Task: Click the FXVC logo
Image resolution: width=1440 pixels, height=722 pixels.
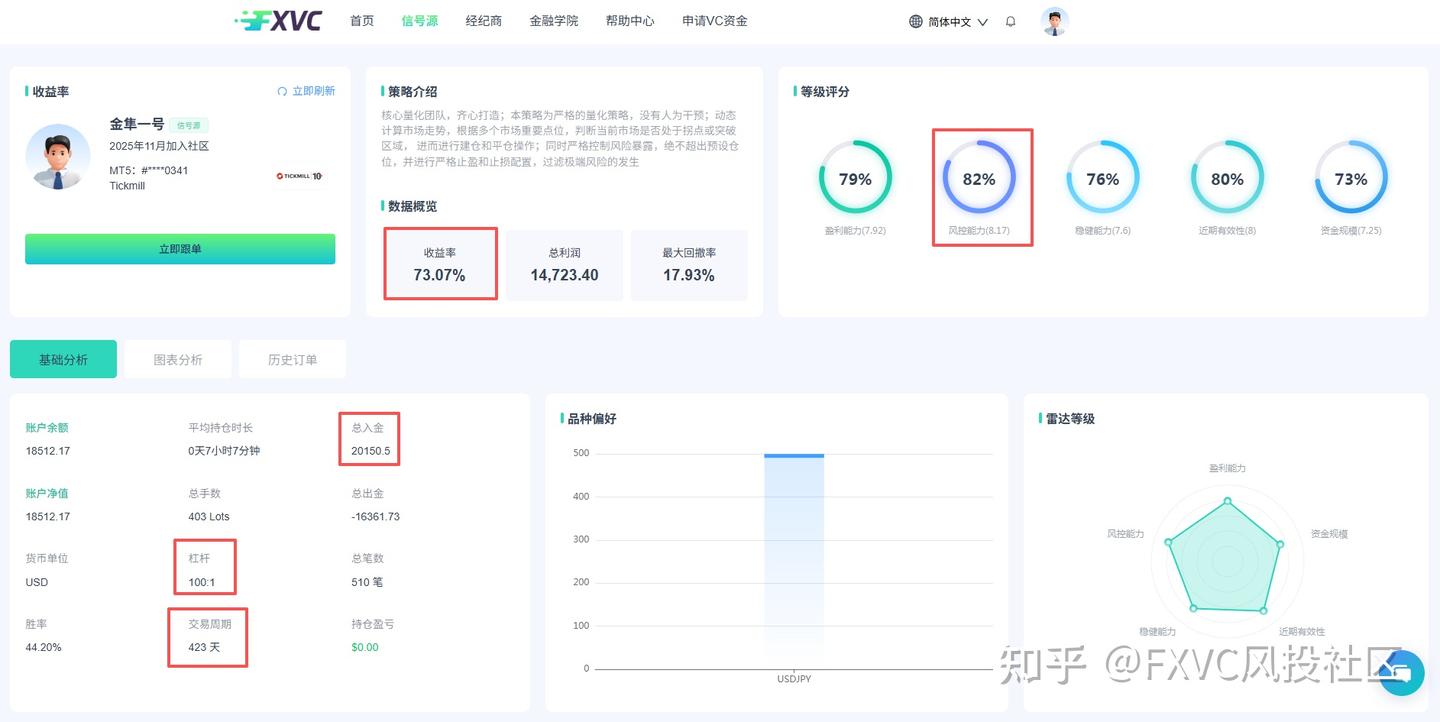Action: coord(278,20)
